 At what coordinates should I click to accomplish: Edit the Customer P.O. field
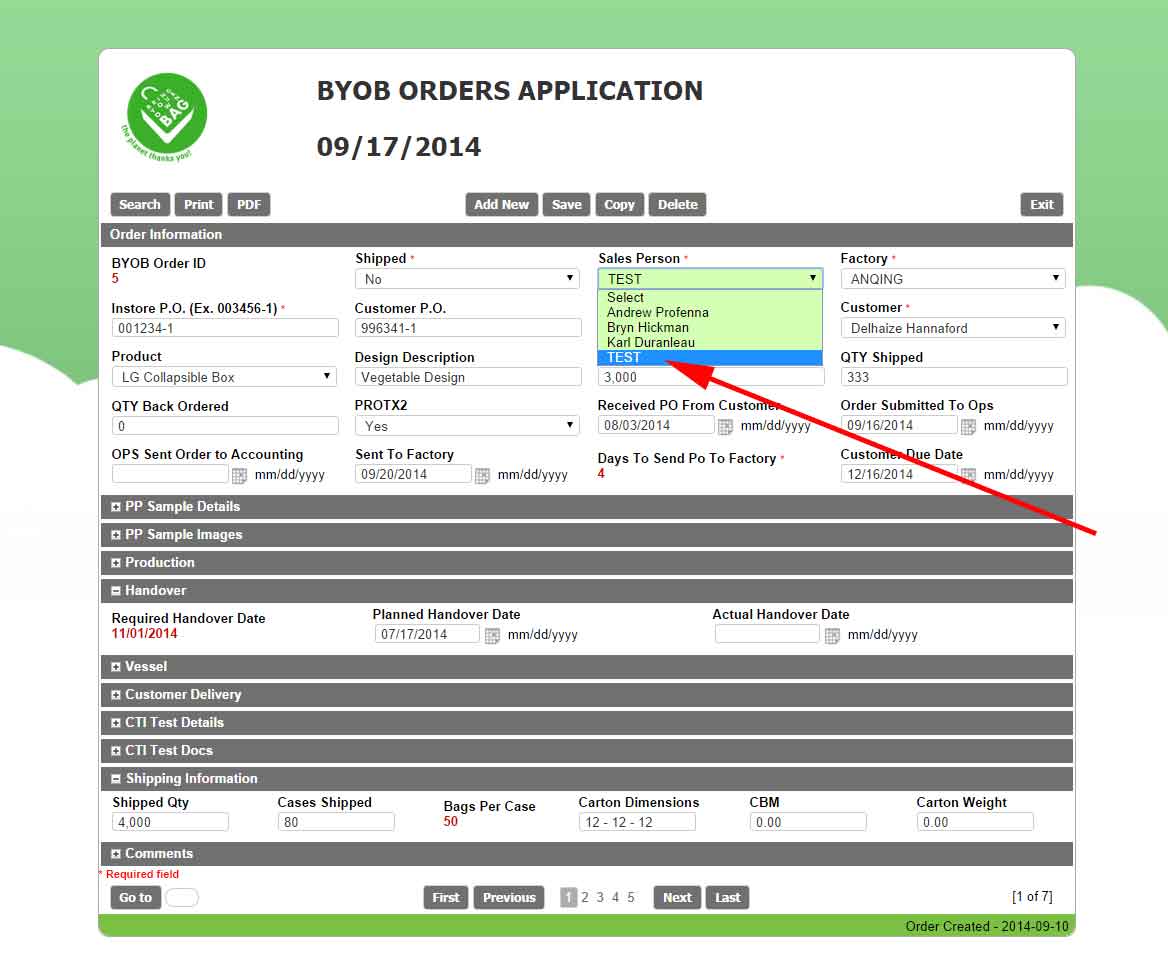tap(468, 329)
